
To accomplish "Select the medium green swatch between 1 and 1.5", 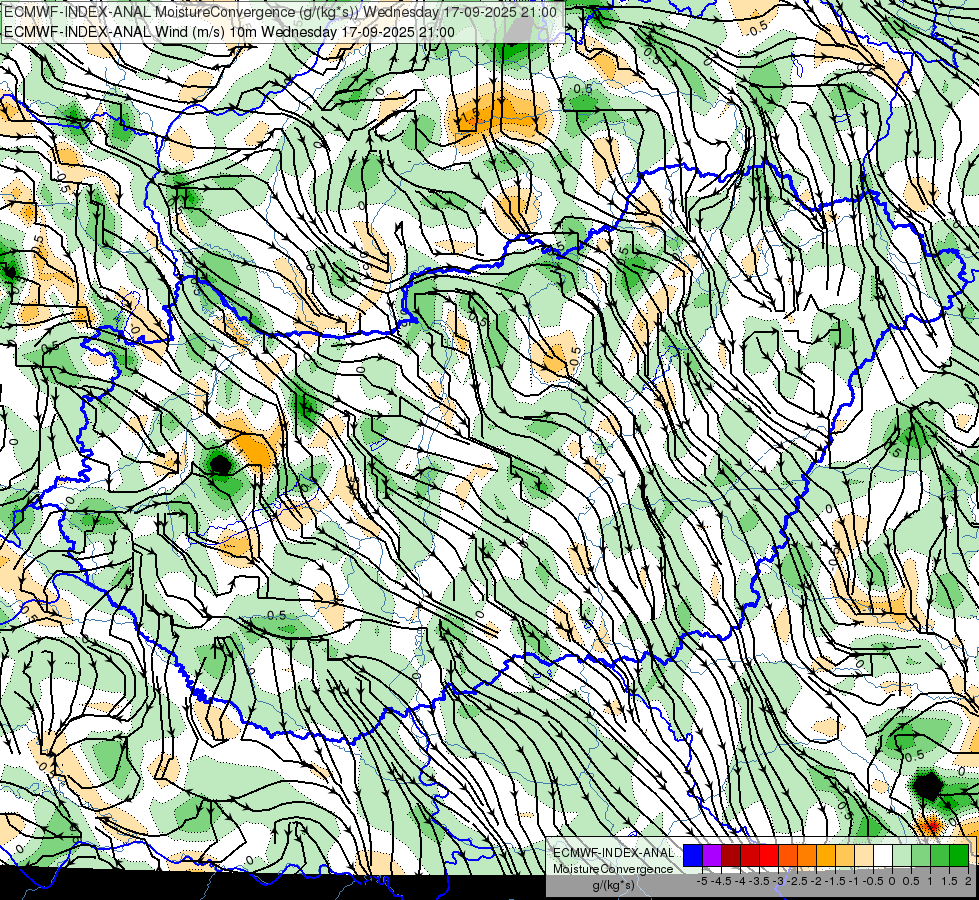I will 940,856.
